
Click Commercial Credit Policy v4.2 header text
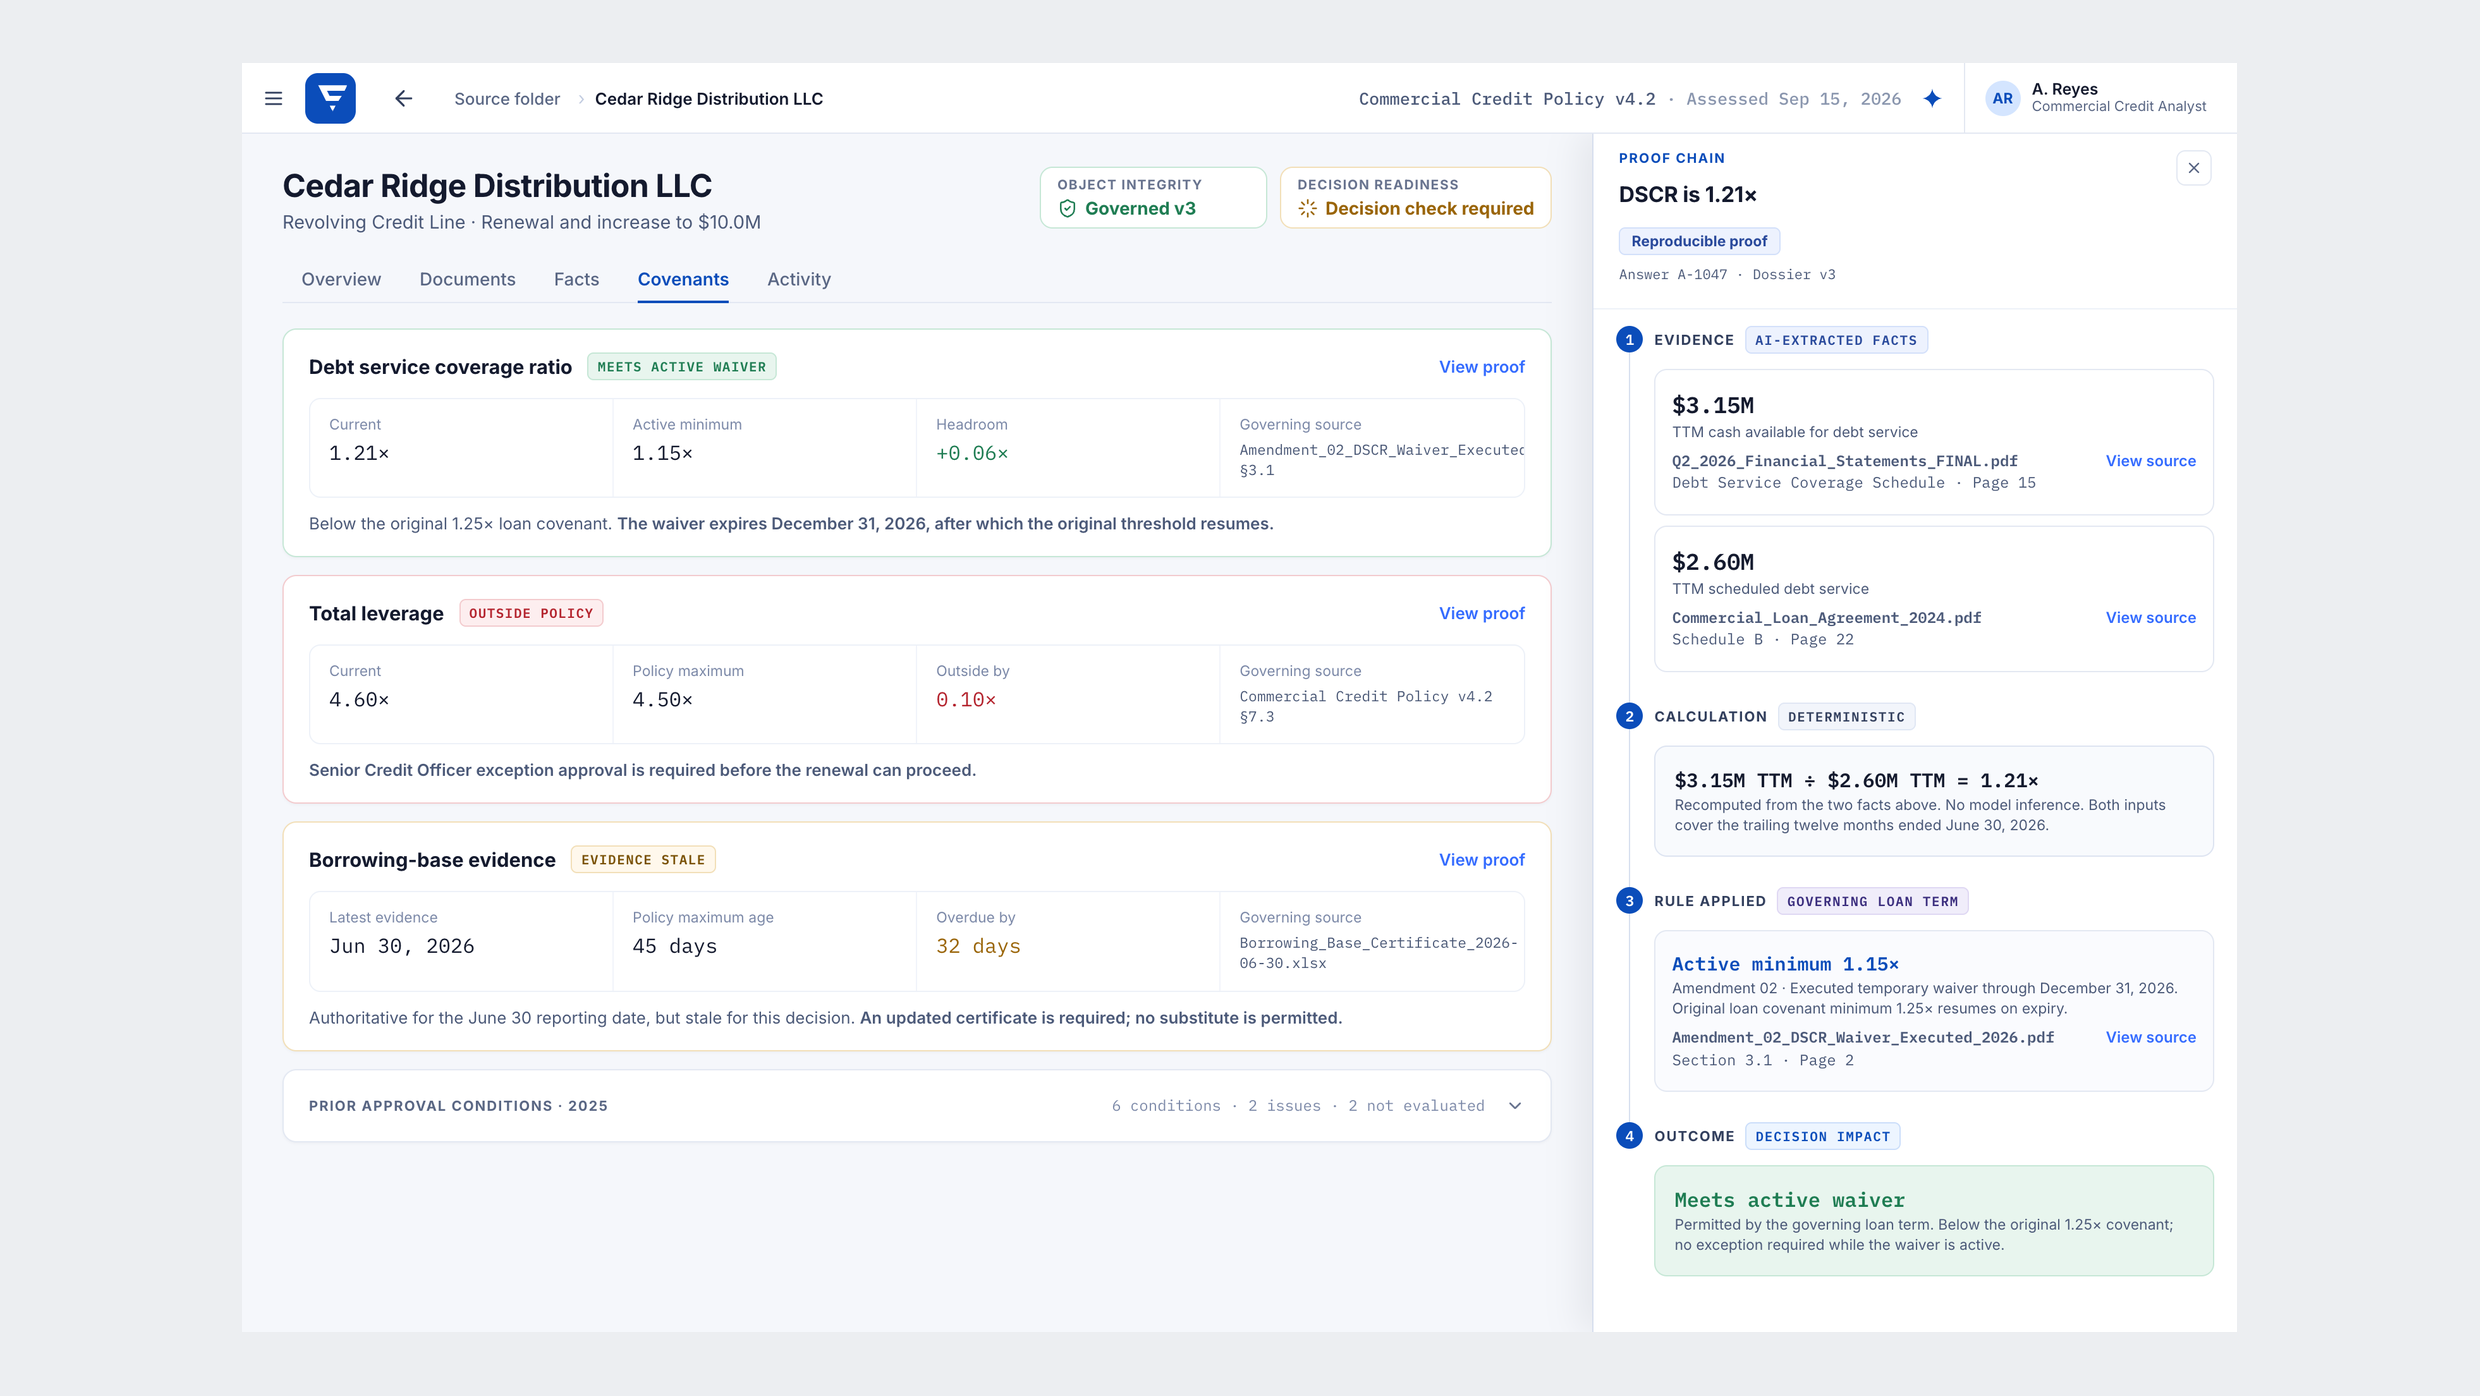pyautogui.click(x=1507, y=99)
